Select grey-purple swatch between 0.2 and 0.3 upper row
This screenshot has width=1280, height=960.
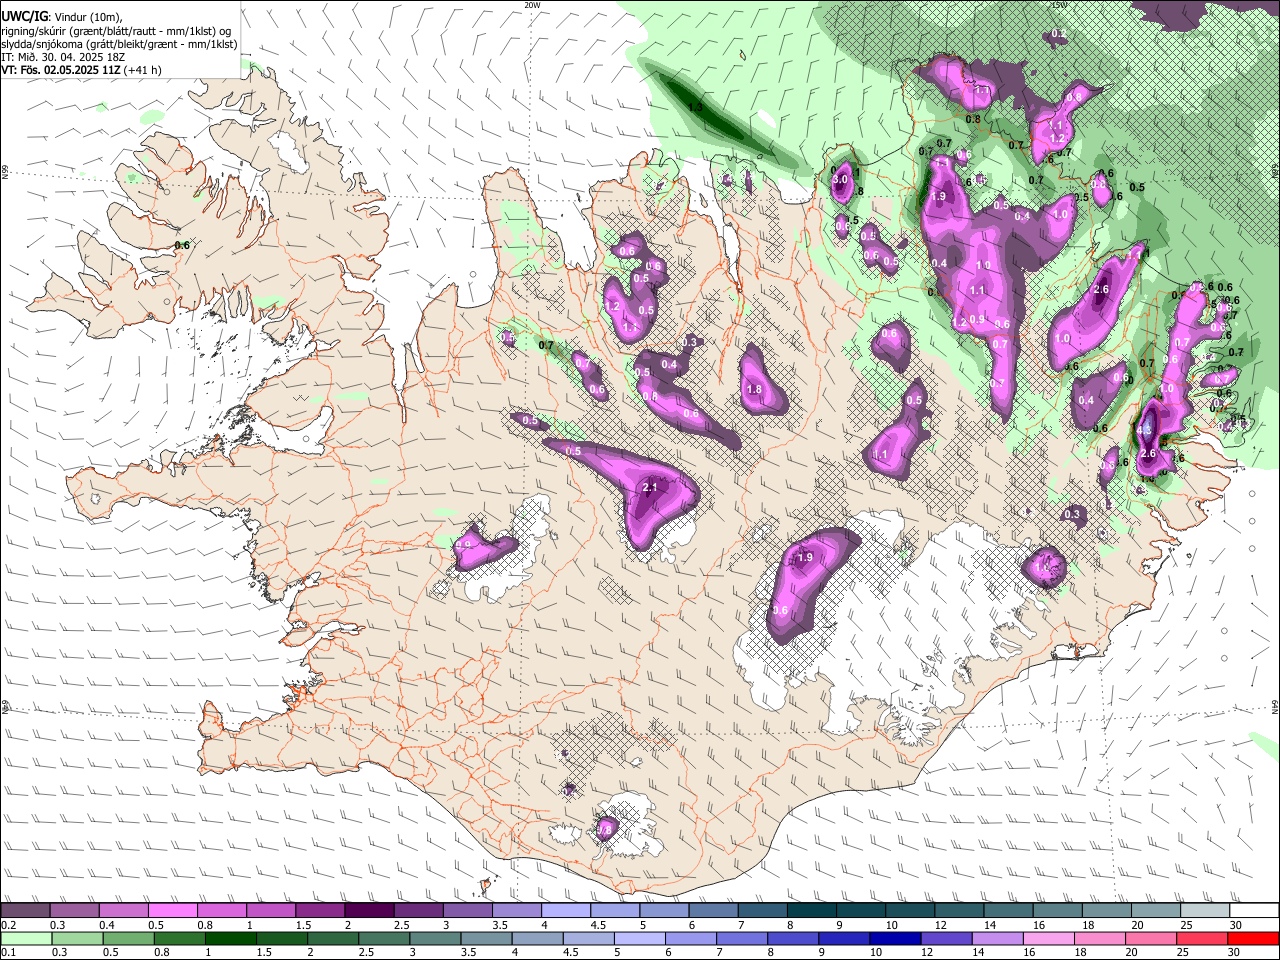tap(25, 911)
